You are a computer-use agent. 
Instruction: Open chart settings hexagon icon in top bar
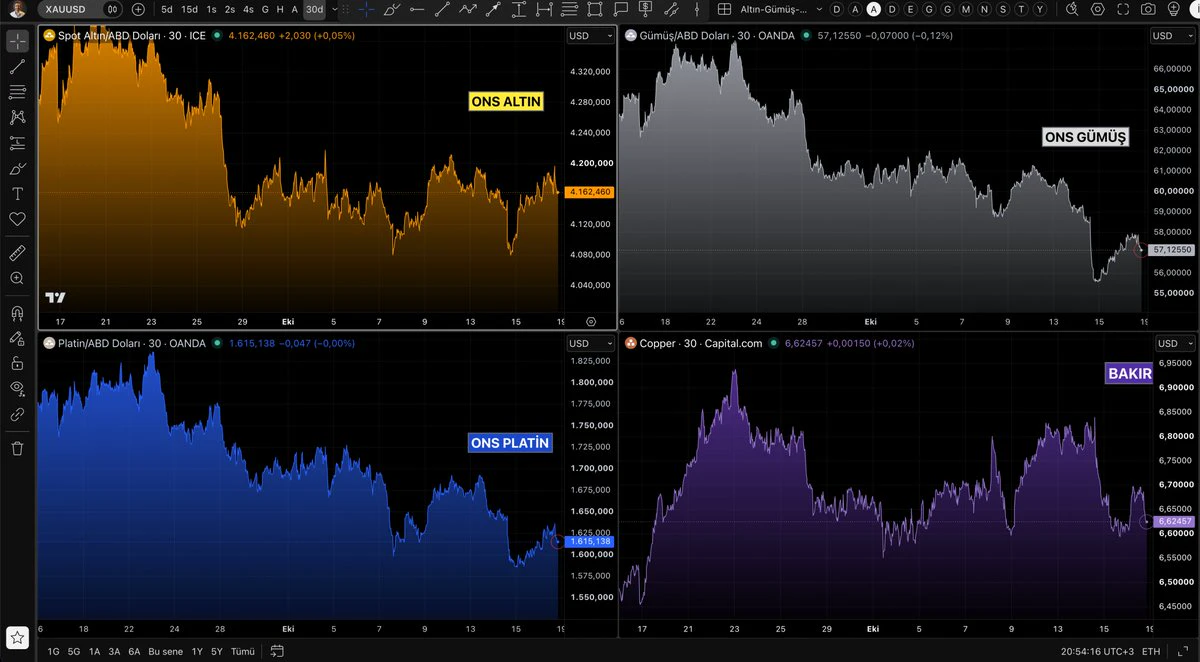point(1097,9)
